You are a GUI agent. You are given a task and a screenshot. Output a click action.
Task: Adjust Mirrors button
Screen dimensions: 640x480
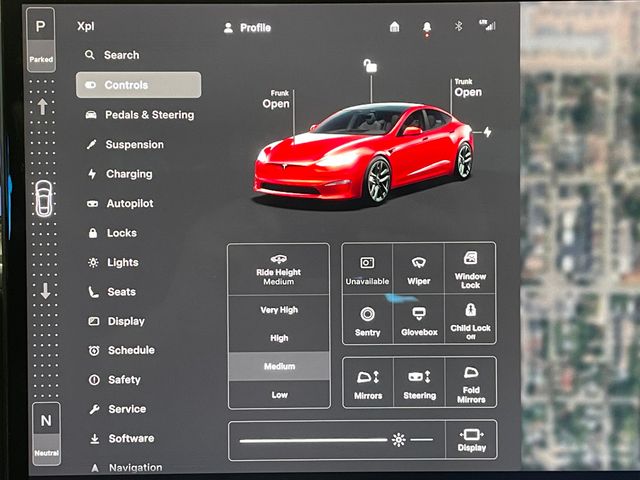pos(368,383)
